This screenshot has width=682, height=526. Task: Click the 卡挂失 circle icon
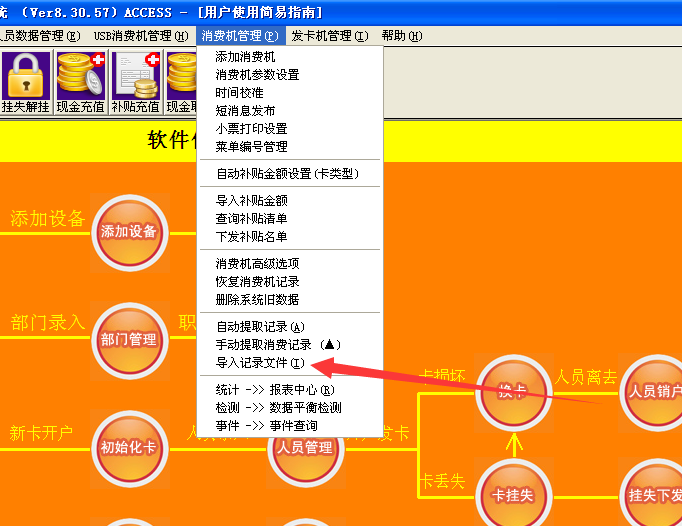pyautogui.click(x=513, y=496)
